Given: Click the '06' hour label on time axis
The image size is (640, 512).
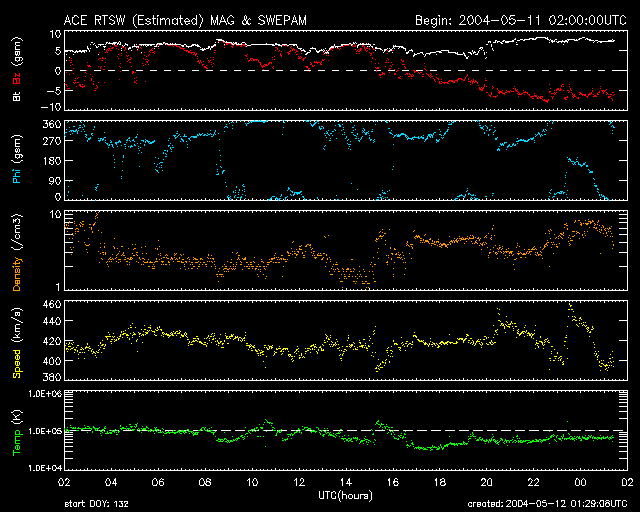Looking at the screenshot, I should [158, 482].
